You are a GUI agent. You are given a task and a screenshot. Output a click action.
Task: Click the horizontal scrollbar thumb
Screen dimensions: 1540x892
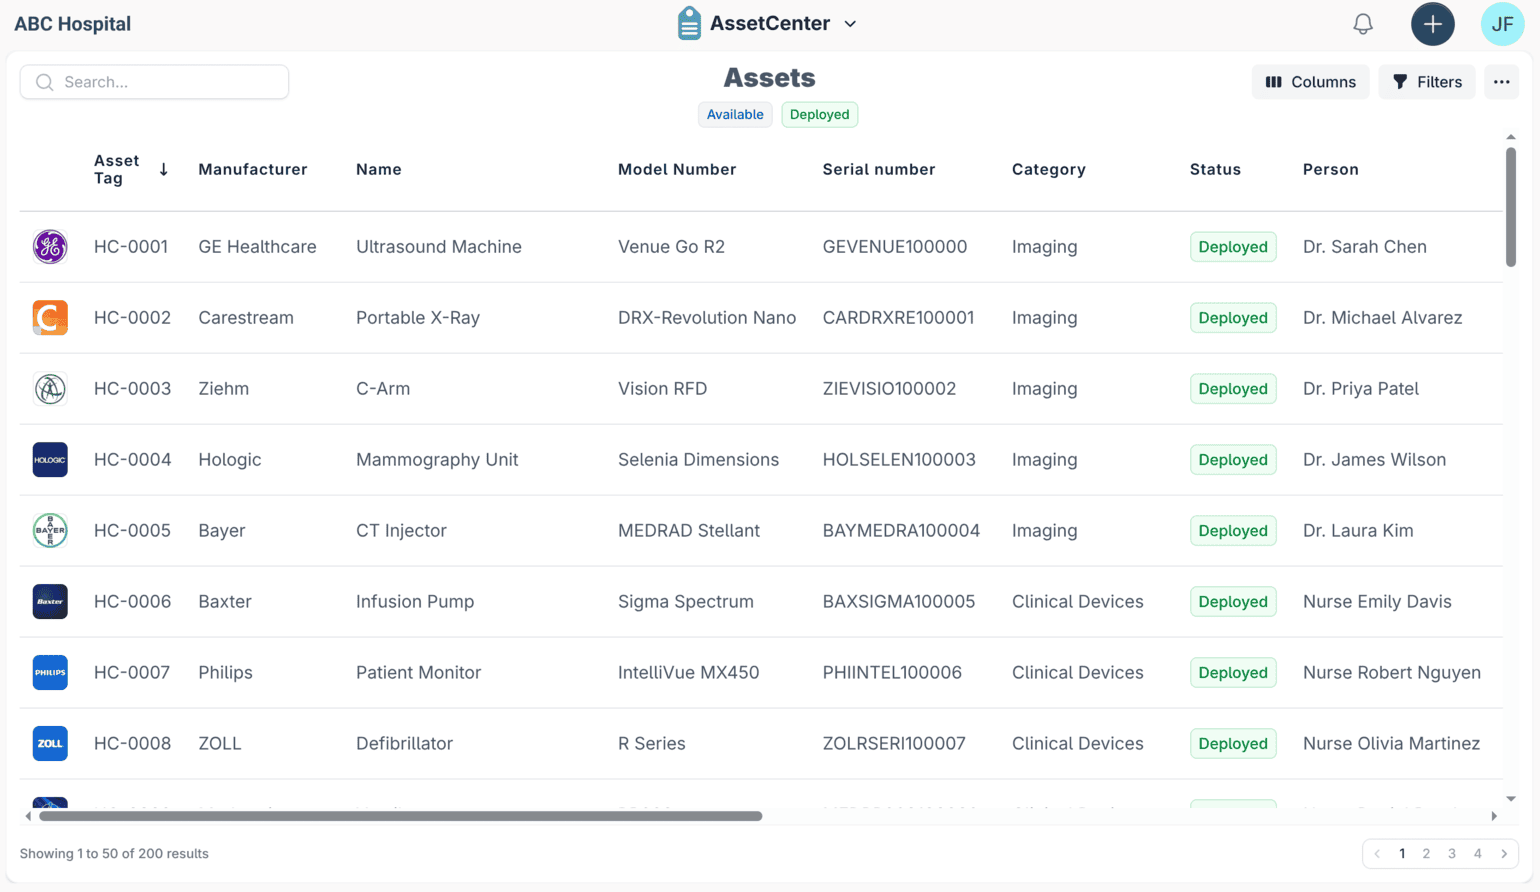pyautogui.click(x=400, y=816)
